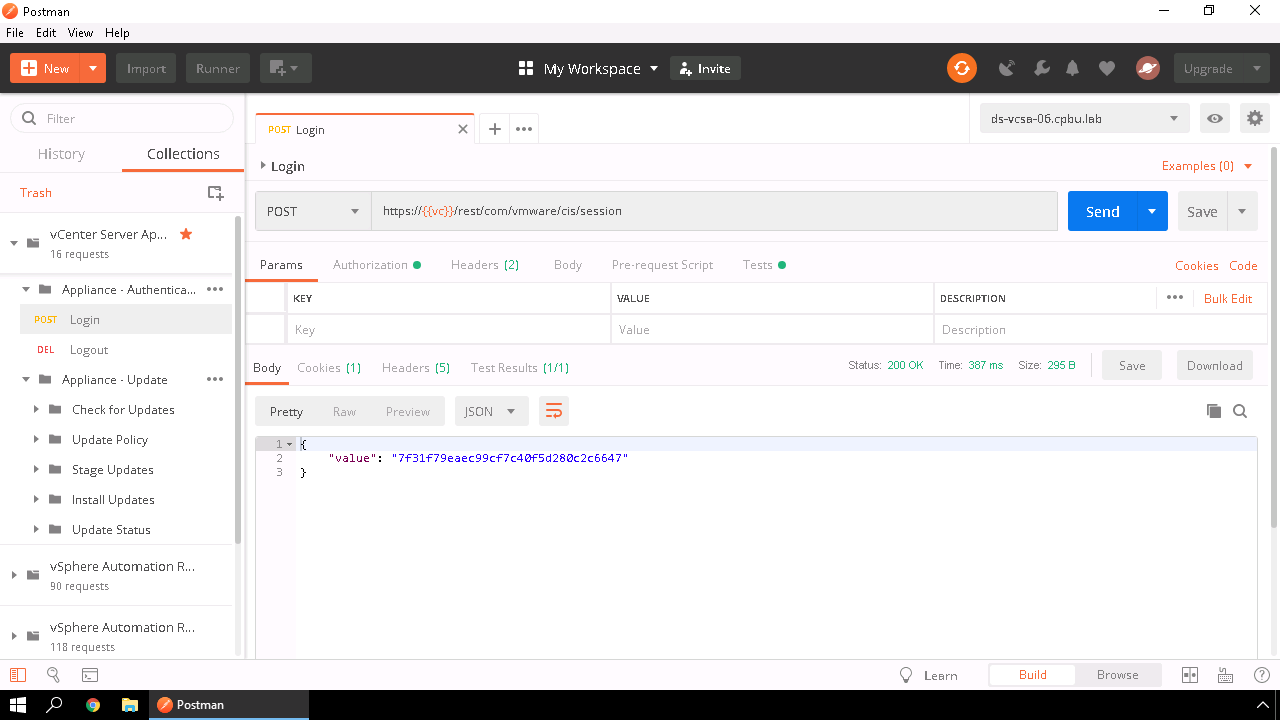This screenshot has height=720, width=1280.
Task: Open File Explorer from the taskbar
Action: coord(130,705)
